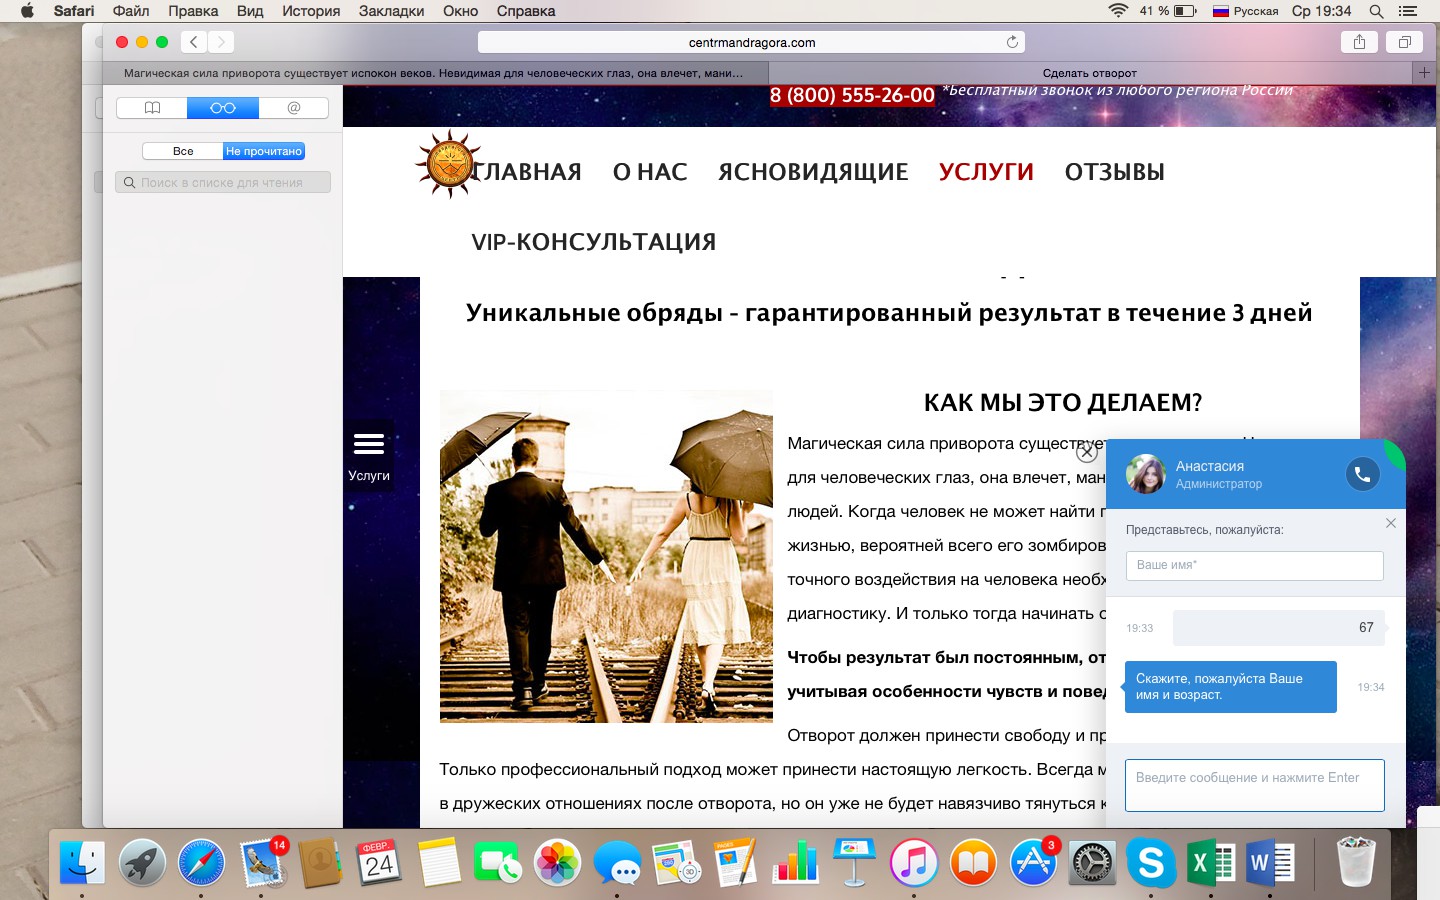Viewport: 1440px width, 900px height.
Task: Open the Вид menu
Action: (250, 11)
